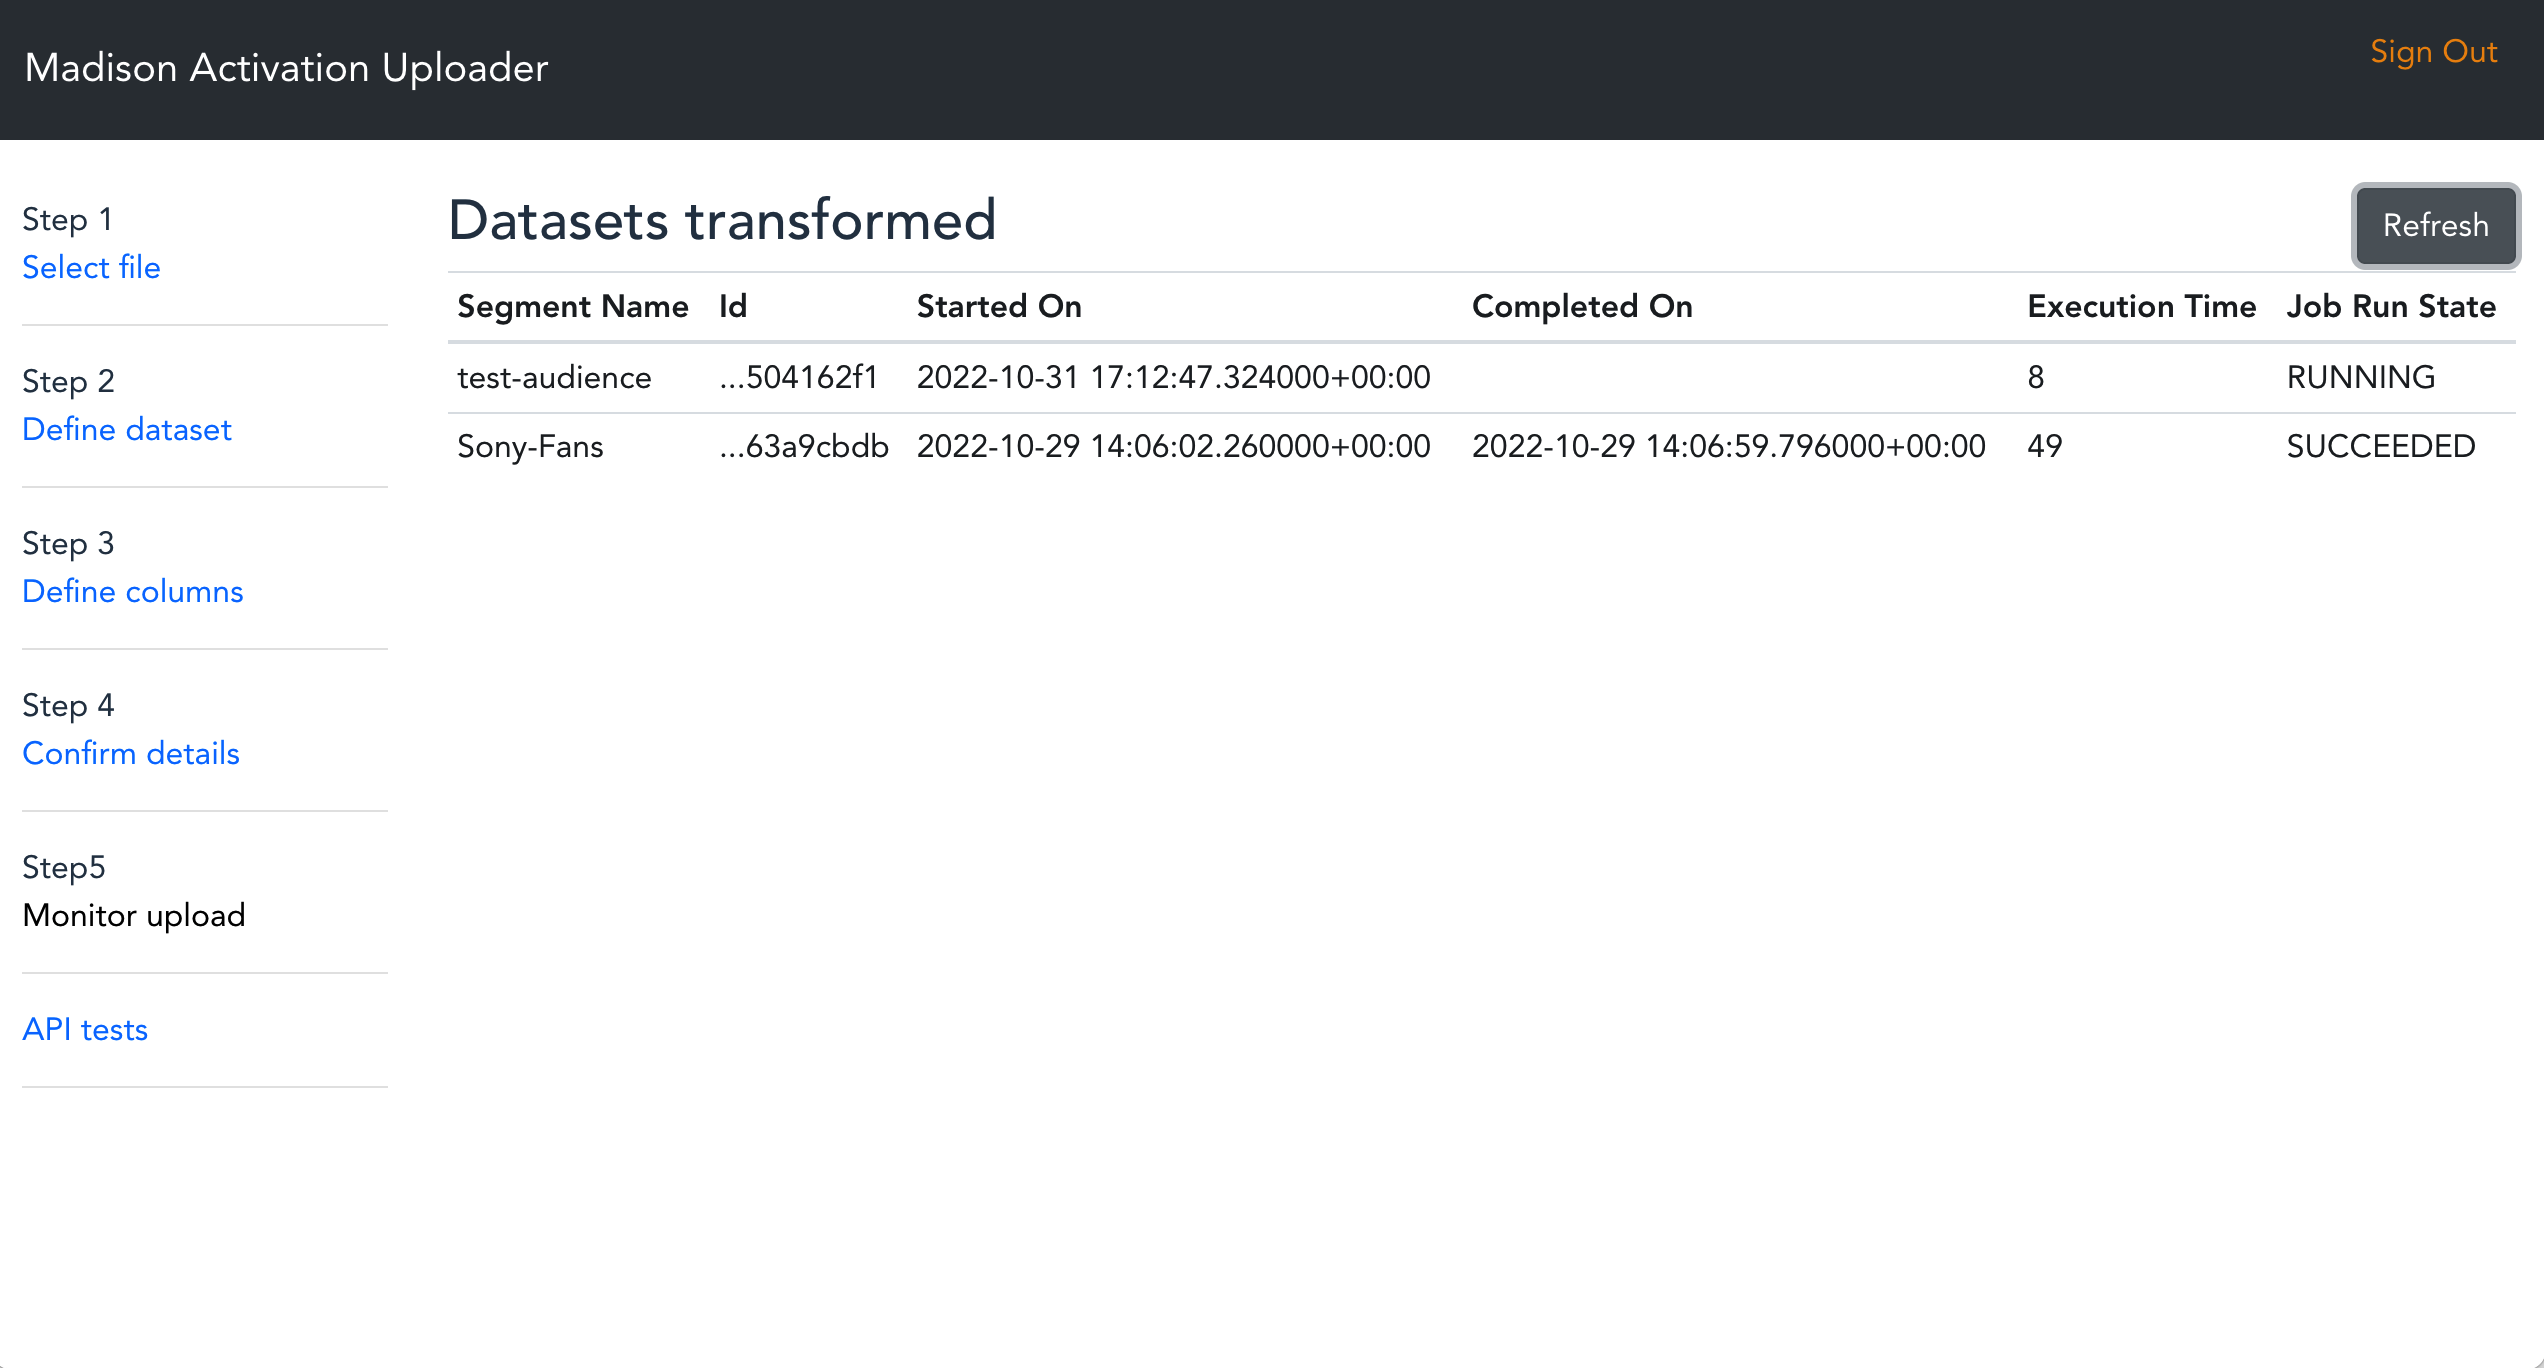The image size is (2544, 1368).
Task: Open the Select file step
Action: (x=91, y=268)
